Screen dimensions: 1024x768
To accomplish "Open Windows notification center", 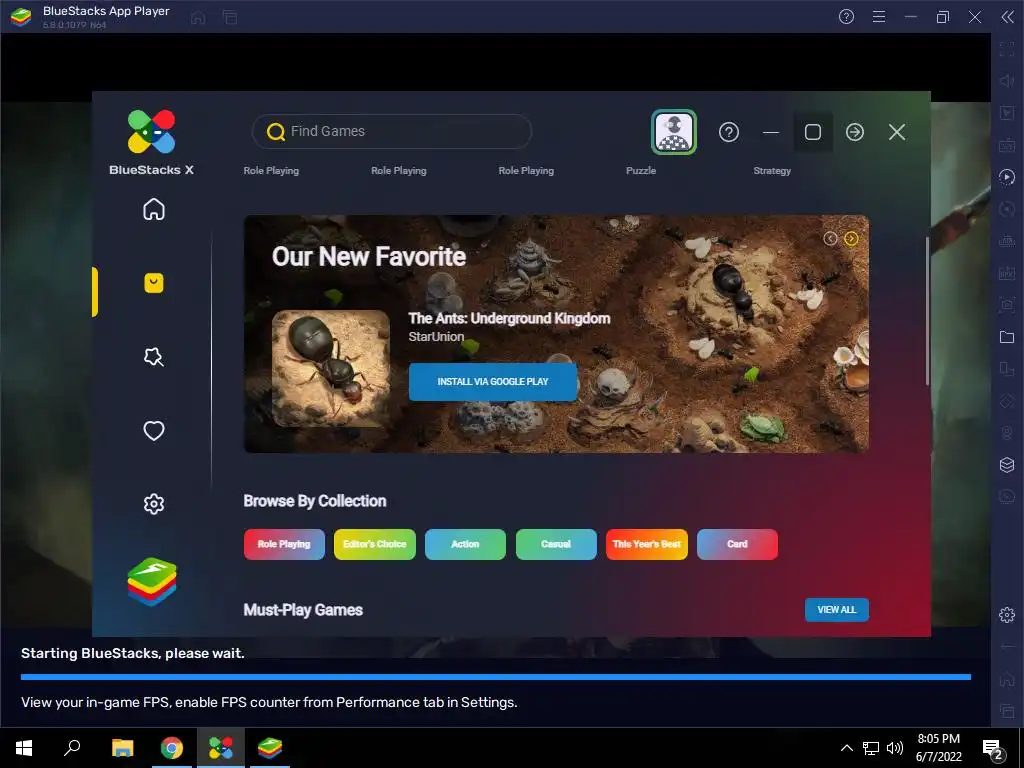I will 993,748.
